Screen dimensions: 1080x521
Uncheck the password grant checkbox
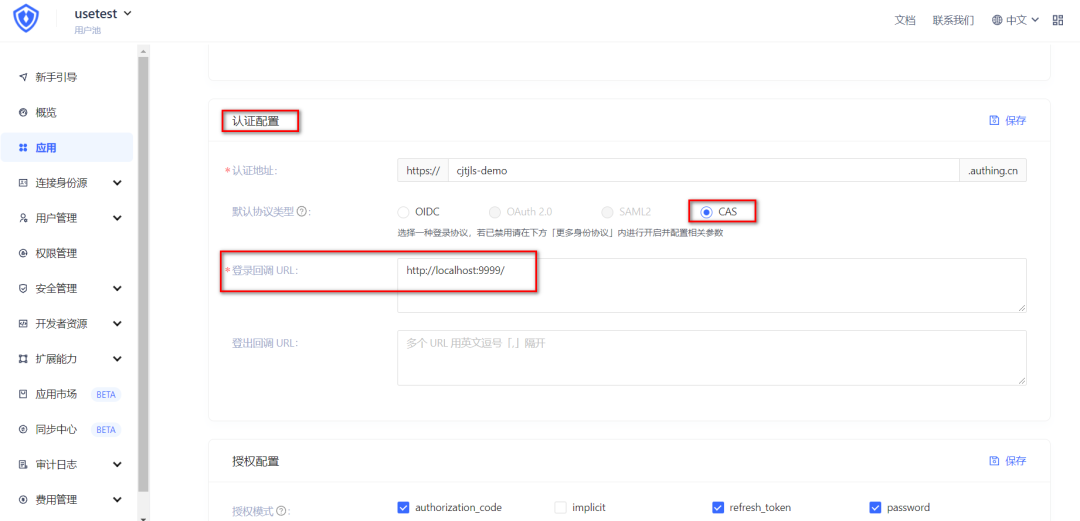(x=875, y=508)
